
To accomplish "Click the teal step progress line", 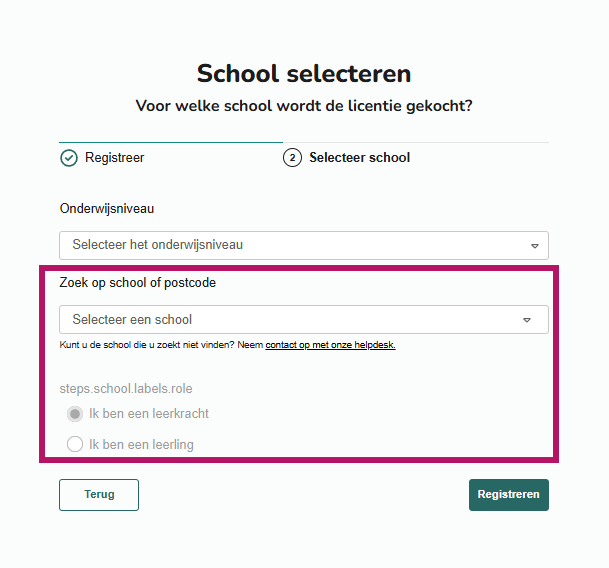I will click(x=170, y=142).
